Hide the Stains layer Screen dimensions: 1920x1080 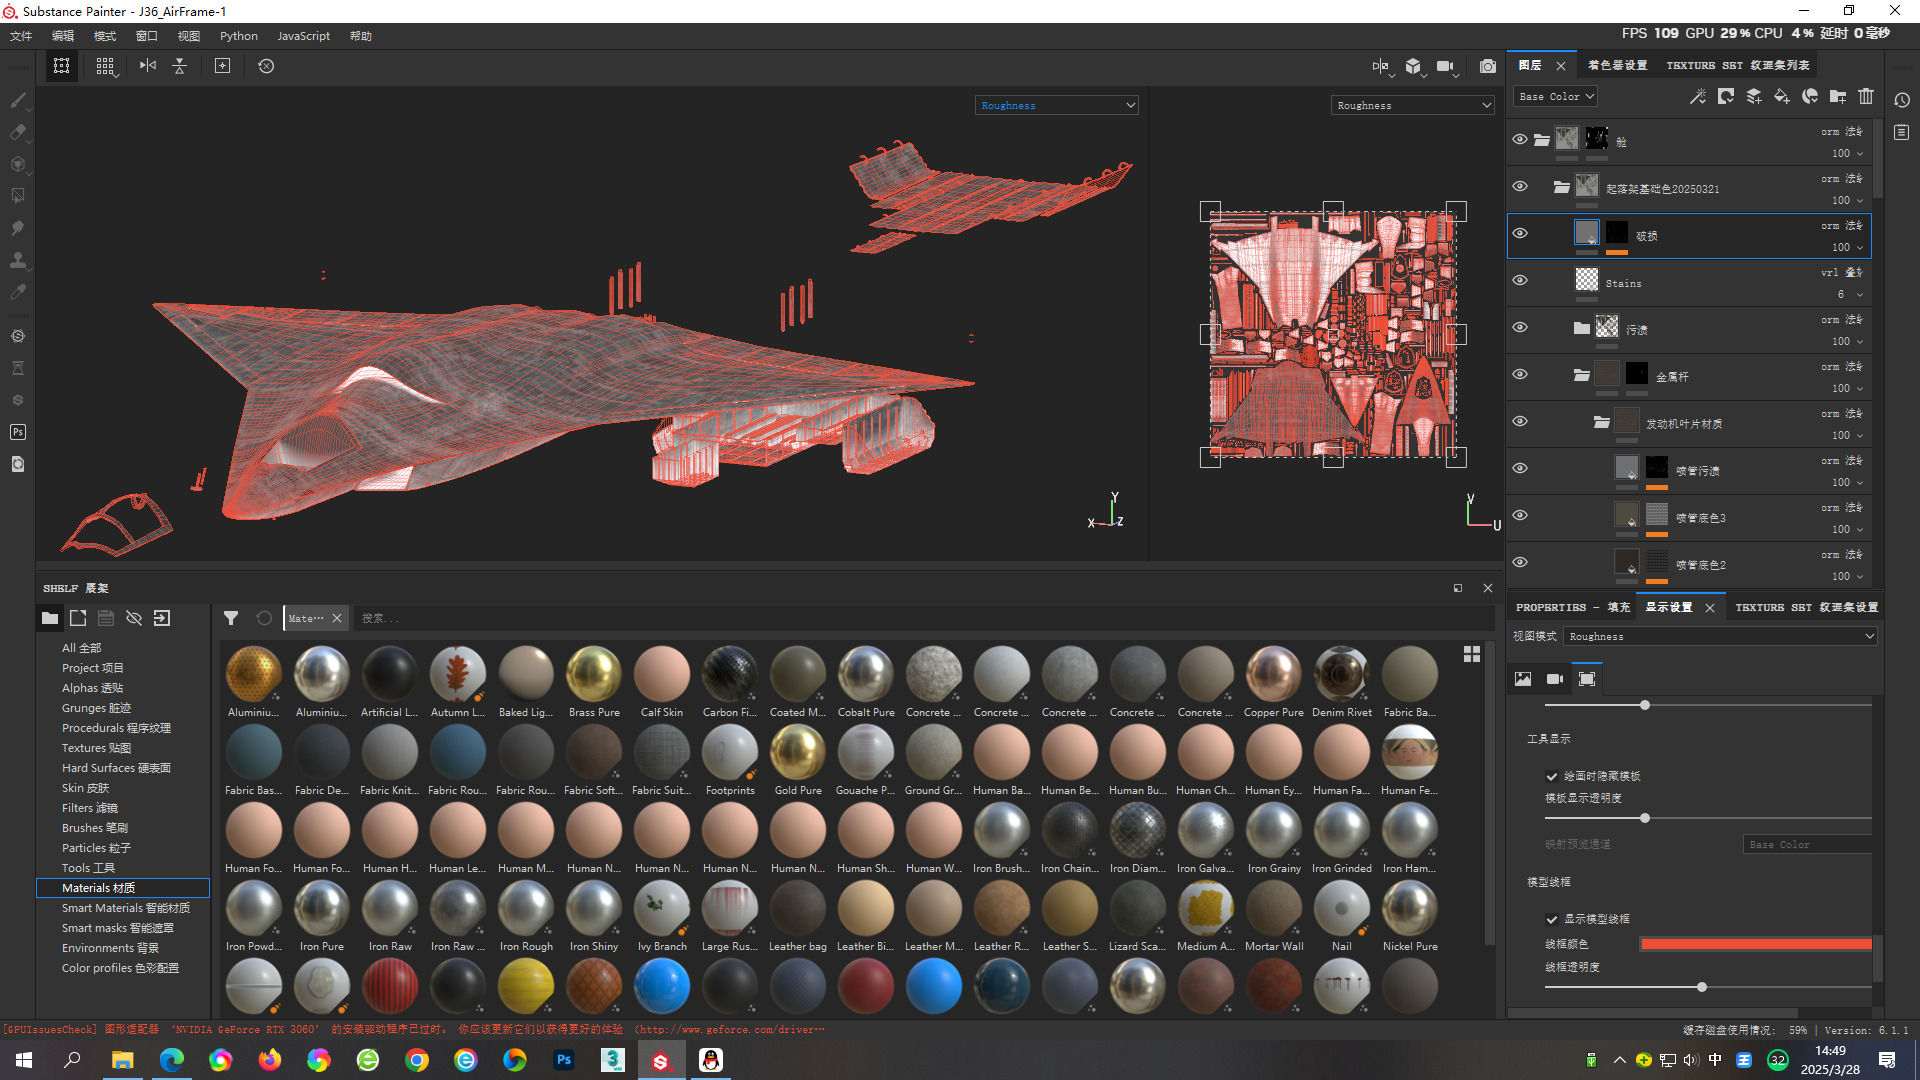click(1520, 281)
